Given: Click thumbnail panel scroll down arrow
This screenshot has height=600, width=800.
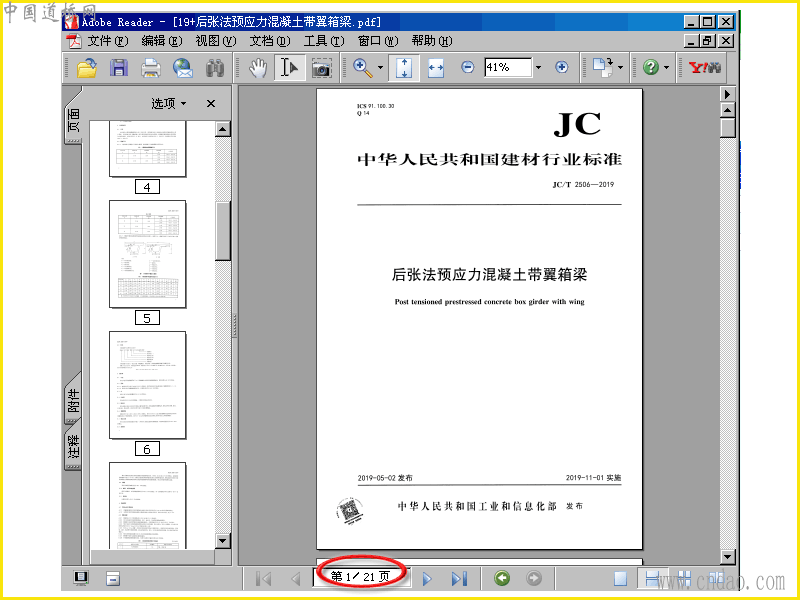Looking at the screenshot, I should tap(223, 541).
